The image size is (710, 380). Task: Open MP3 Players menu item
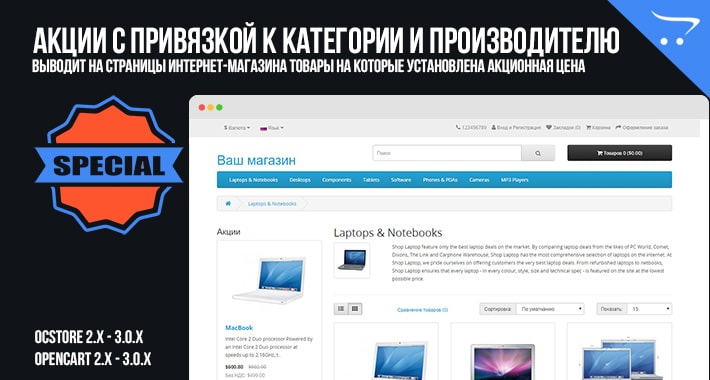pyautogui.click(x=514, y=180)
